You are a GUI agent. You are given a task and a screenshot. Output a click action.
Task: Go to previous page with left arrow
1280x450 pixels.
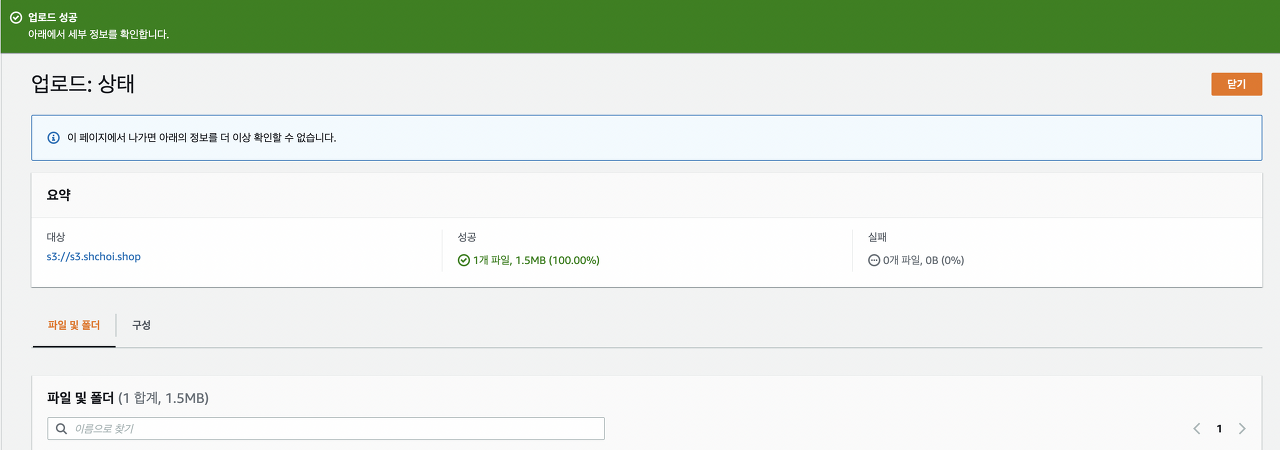coord(1197,428)
